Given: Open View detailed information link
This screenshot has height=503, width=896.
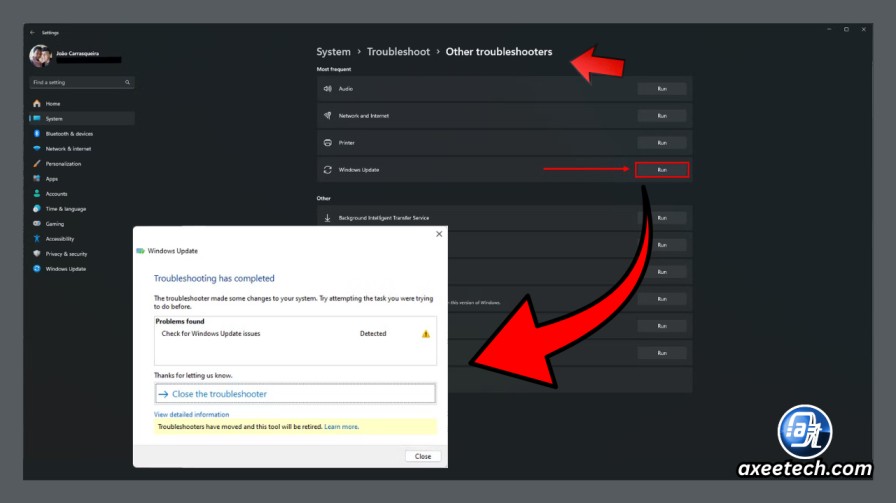Looking at the screenshot, I should click(191, 414).
